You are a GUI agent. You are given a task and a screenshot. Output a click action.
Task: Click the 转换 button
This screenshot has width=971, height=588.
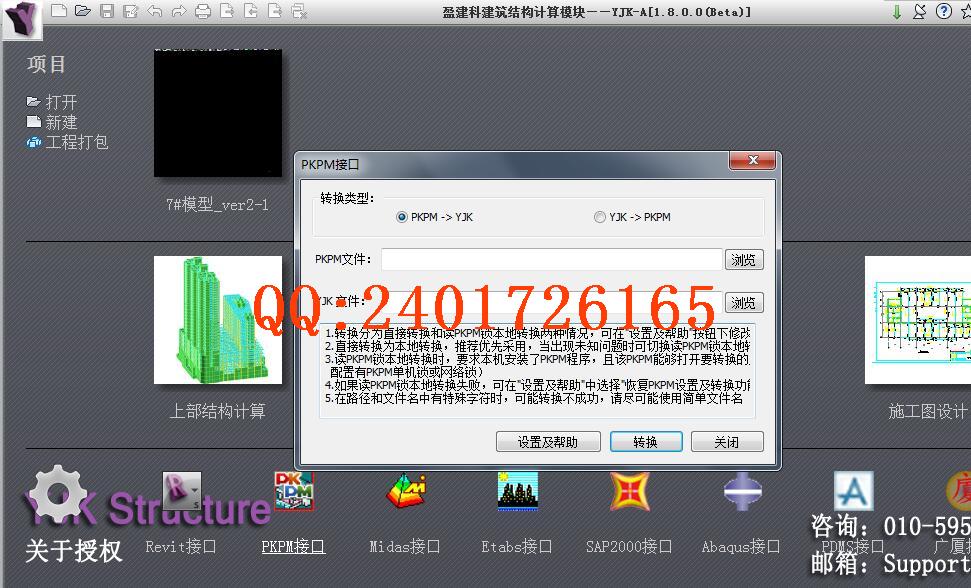[x=646, y=442]
